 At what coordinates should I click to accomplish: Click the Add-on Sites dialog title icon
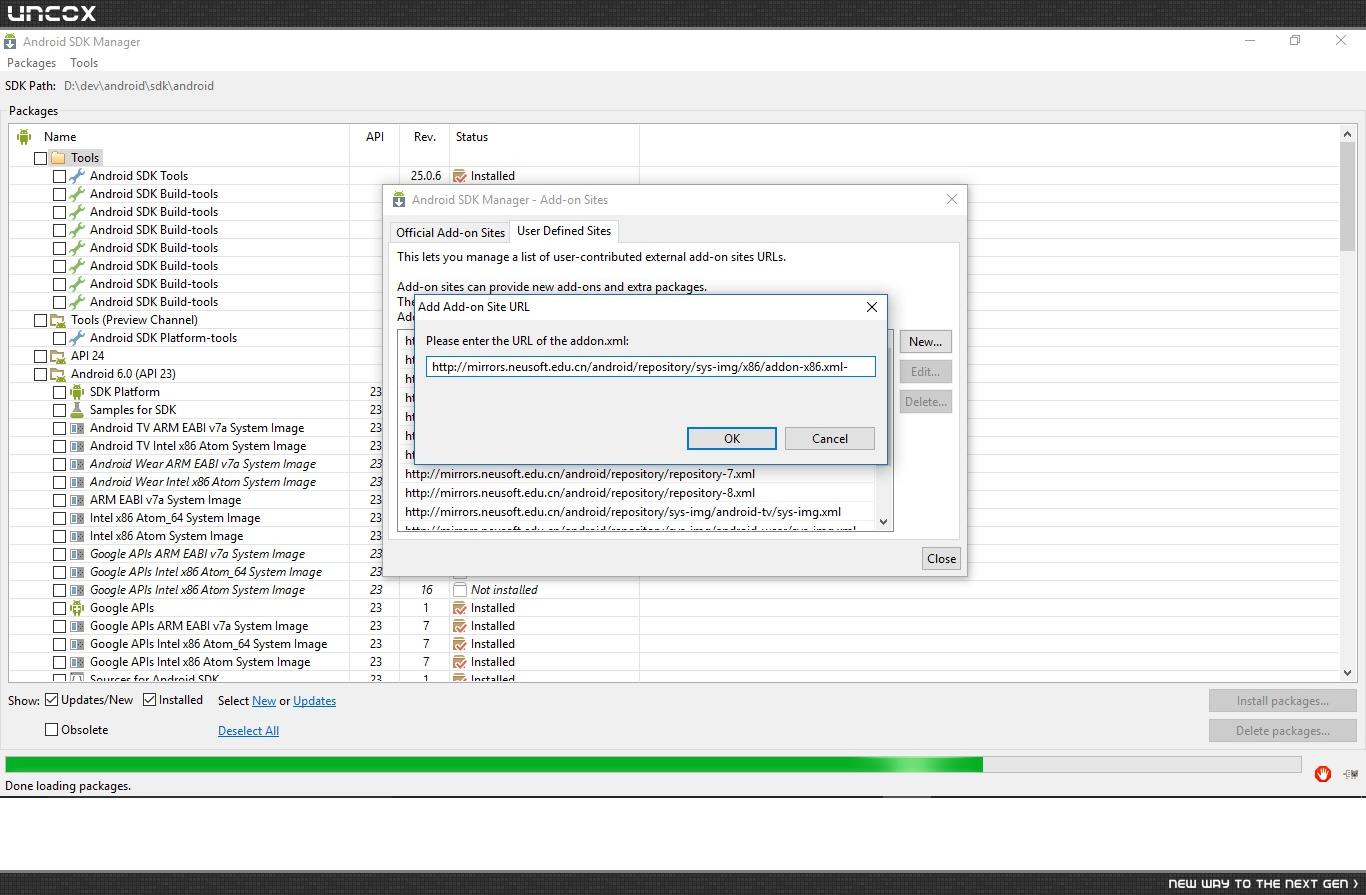pyautogui.click(x=399, y=200)
